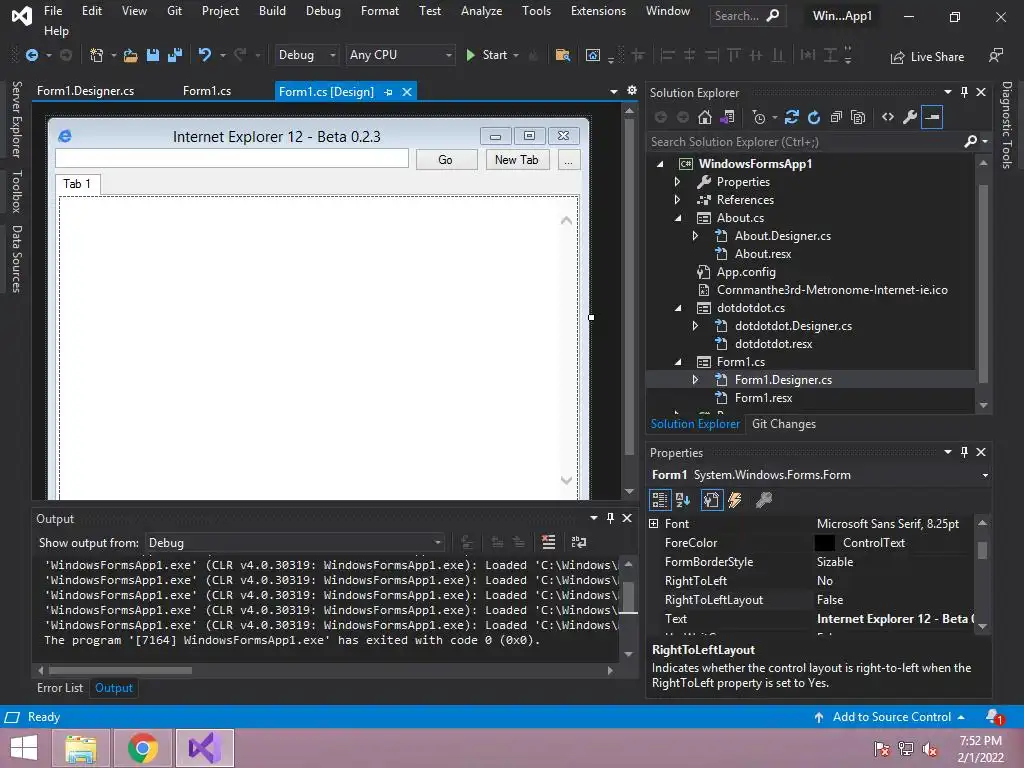
Task: Click the search magnifier in Solution Explorer
Action: tap(971, 141)
